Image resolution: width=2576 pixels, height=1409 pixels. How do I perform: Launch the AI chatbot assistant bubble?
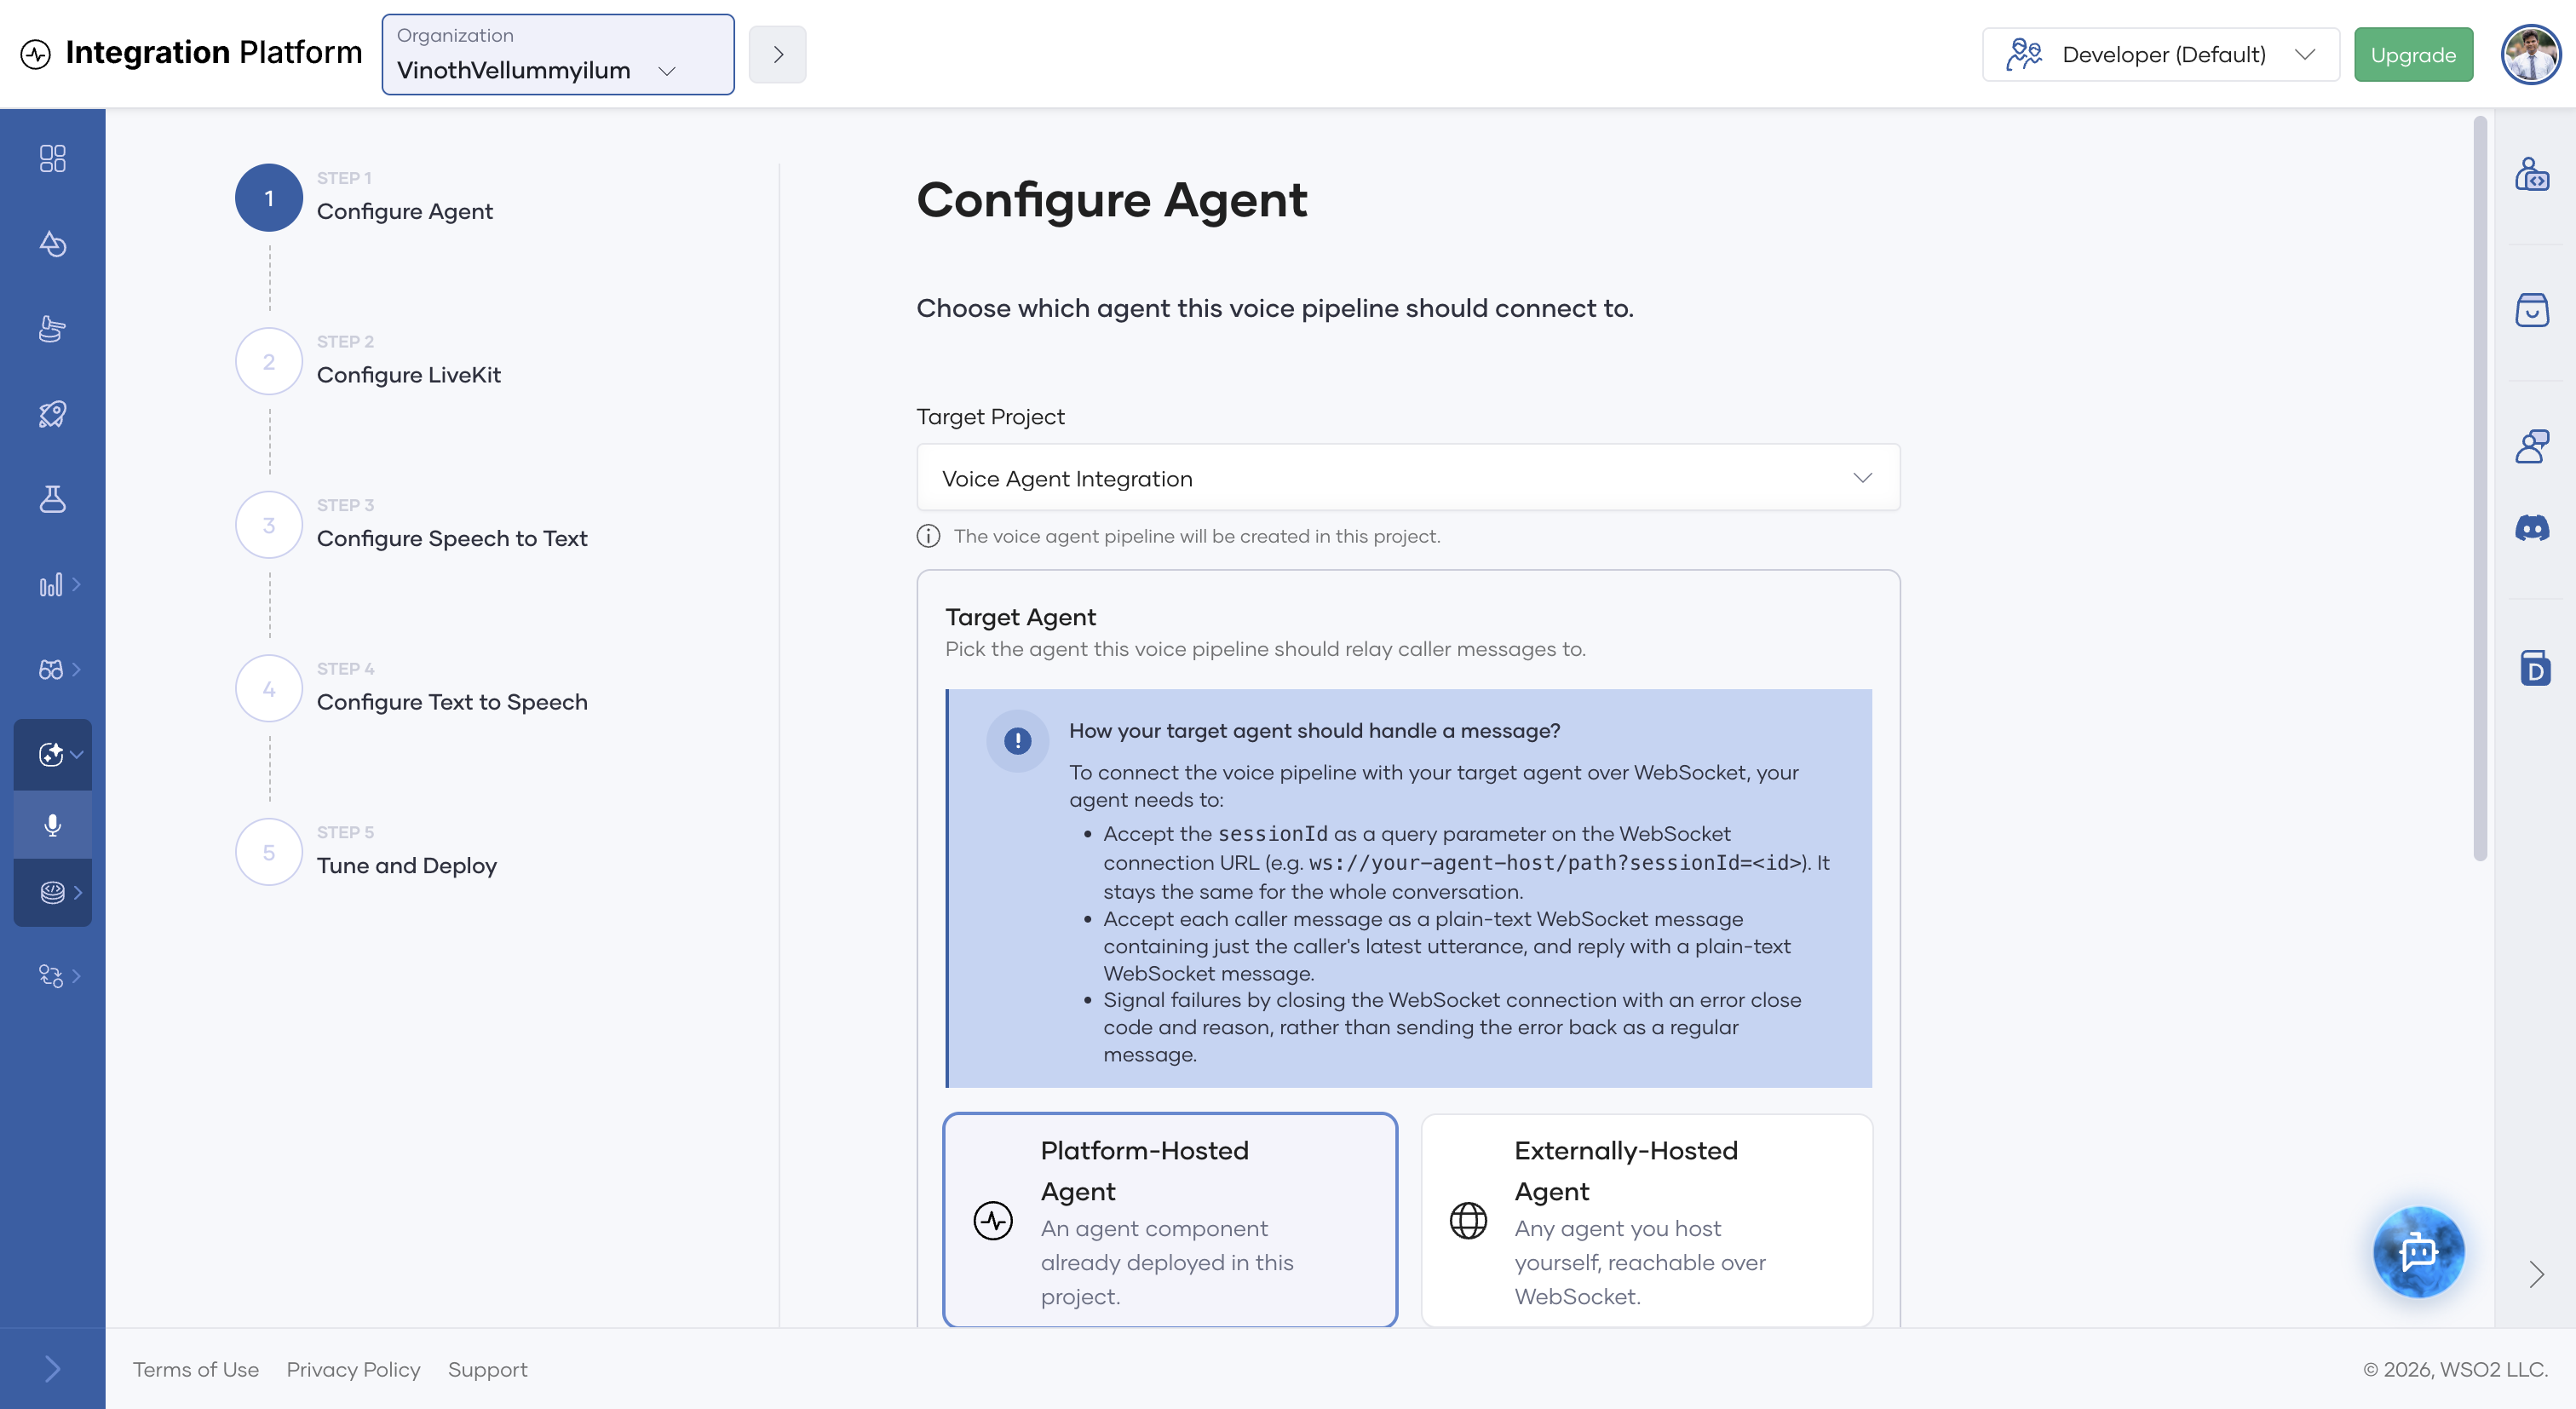2418,1252
